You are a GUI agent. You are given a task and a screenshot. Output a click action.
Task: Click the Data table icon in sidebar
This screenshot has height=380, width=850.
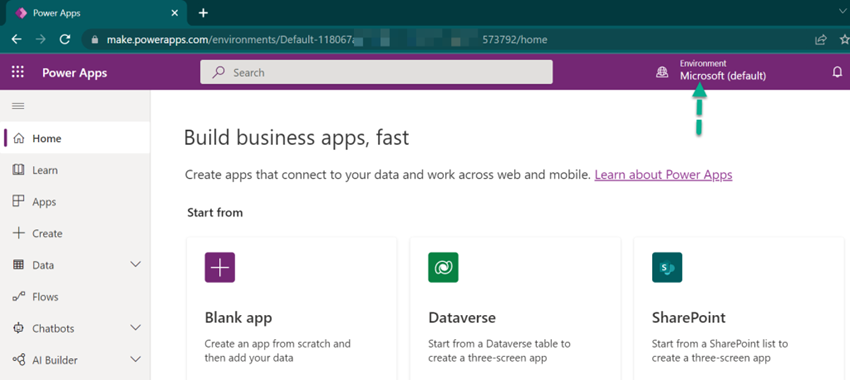(18, 265)
